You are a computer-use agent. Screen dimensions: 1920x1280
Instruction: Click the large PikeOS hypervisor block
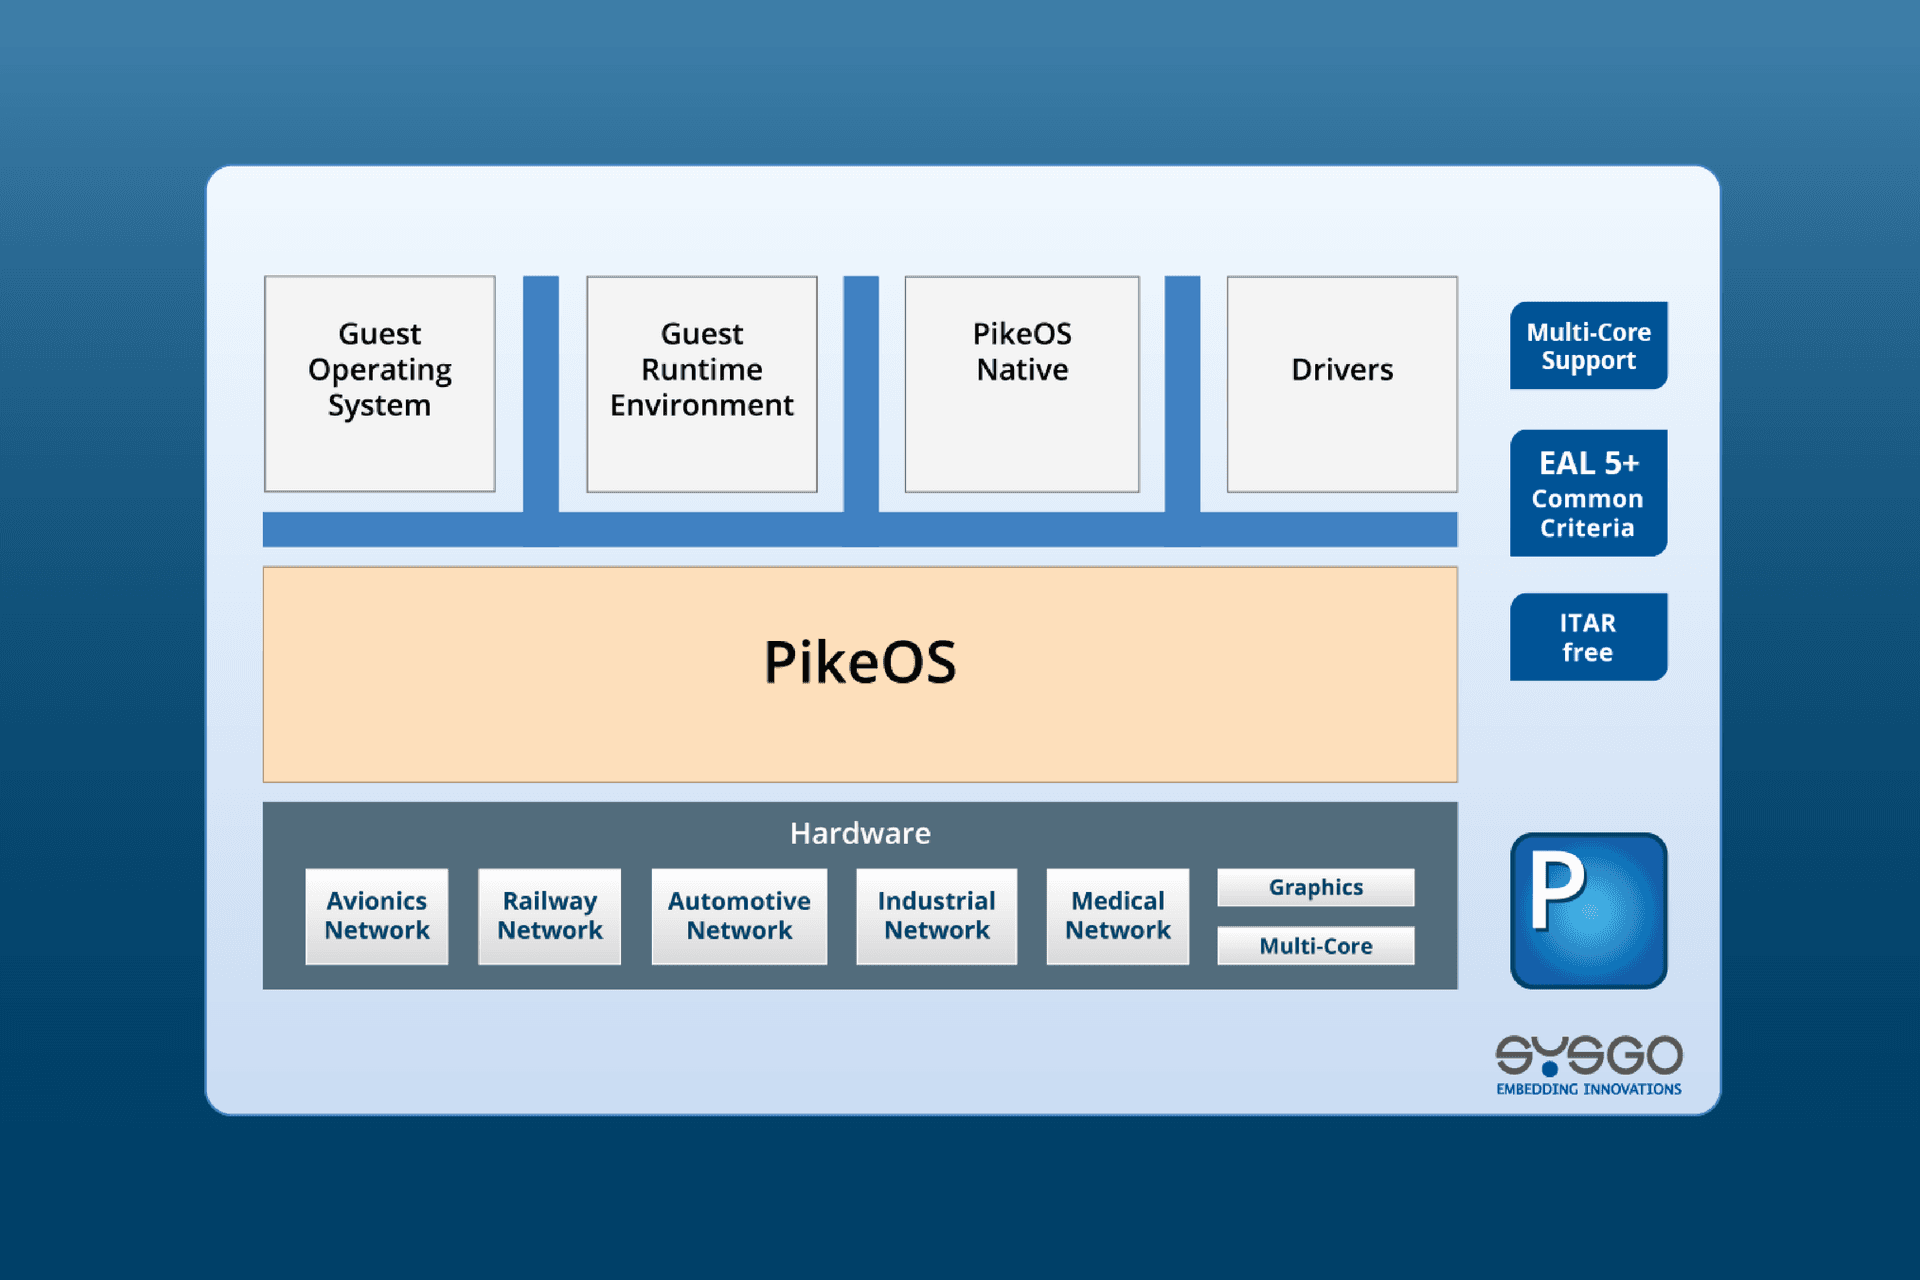click(x=859, y=674)
